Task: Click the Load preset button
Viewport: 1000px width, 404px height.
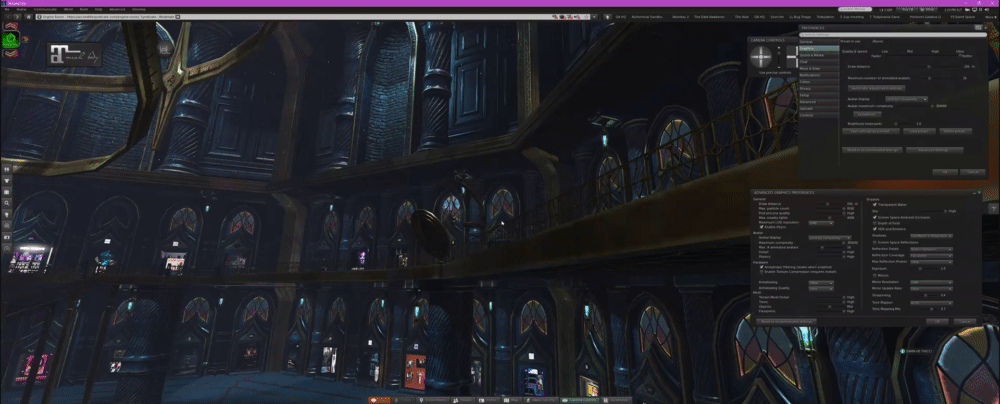Action: pyautogui.click(x=920, y=131)
